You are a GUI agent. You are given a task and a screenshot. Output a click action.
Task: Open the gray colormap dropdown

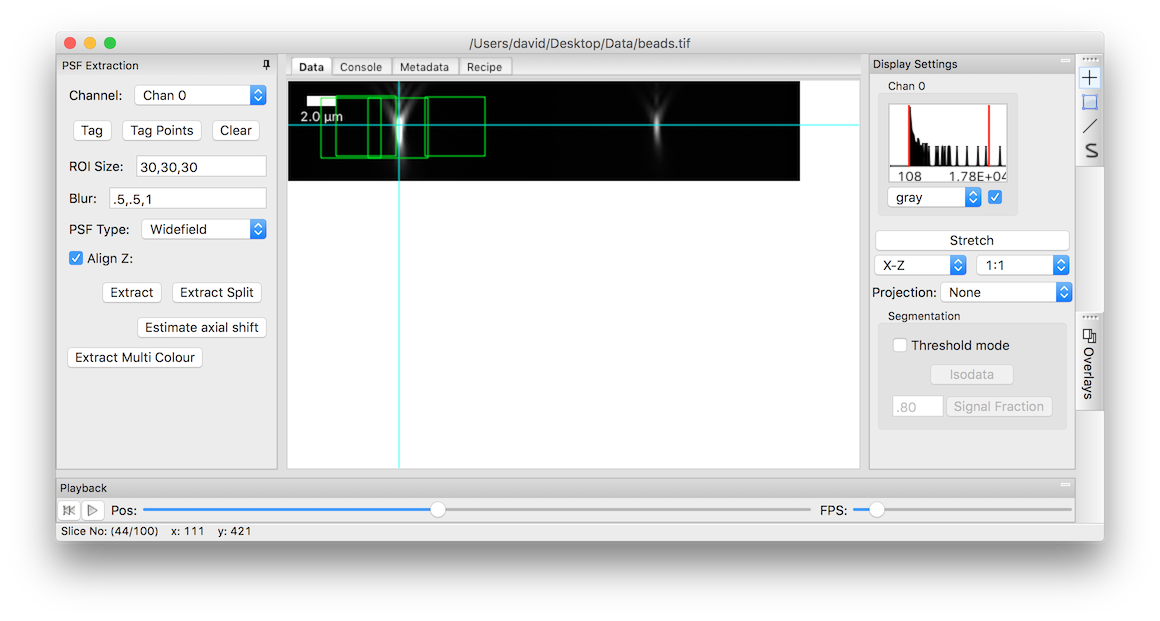coord(934,198)
